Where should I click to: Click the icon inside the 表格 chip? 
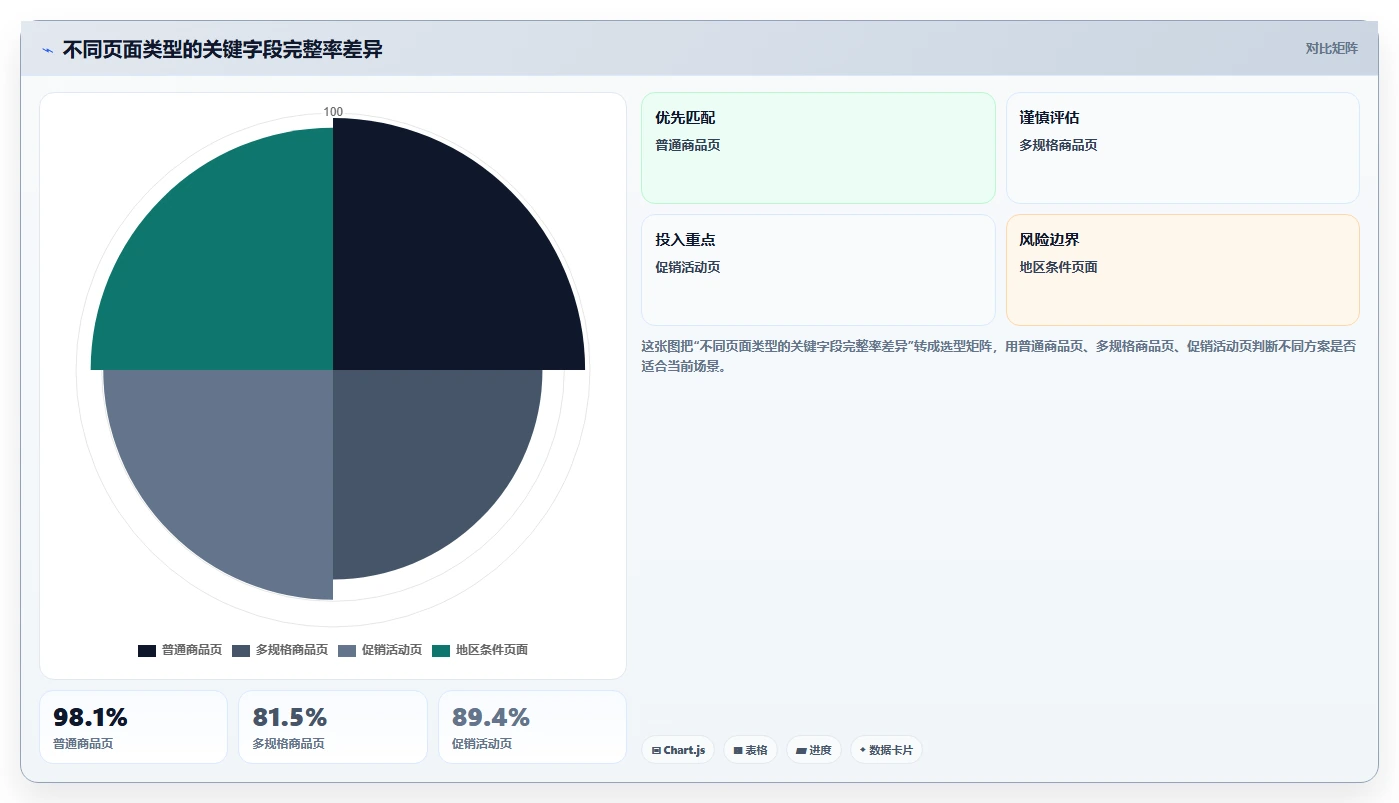(x=738, y=750)
